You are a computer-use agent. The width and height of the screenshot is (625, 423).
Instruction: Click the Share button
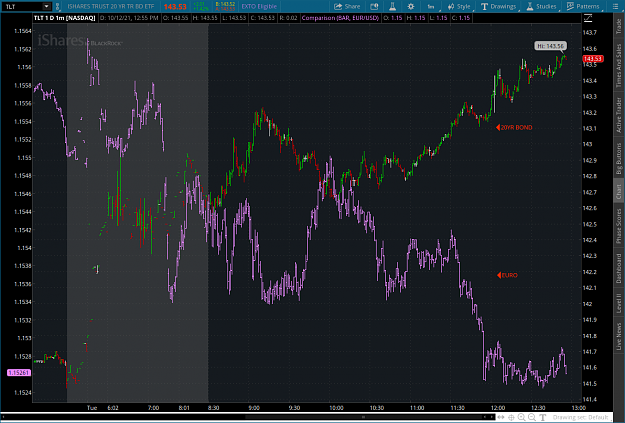coord(347,6)
